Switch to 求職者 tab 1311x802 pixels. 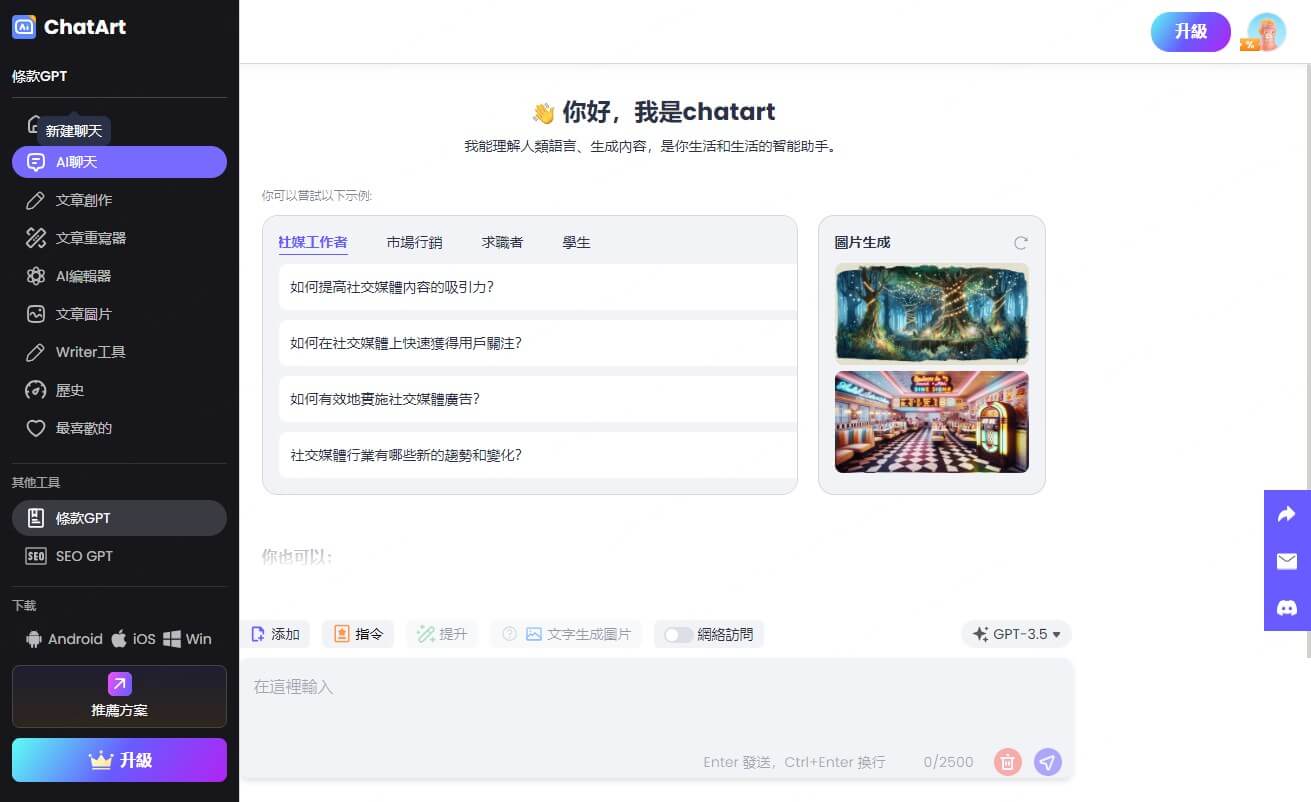click(x=502, y=242)
